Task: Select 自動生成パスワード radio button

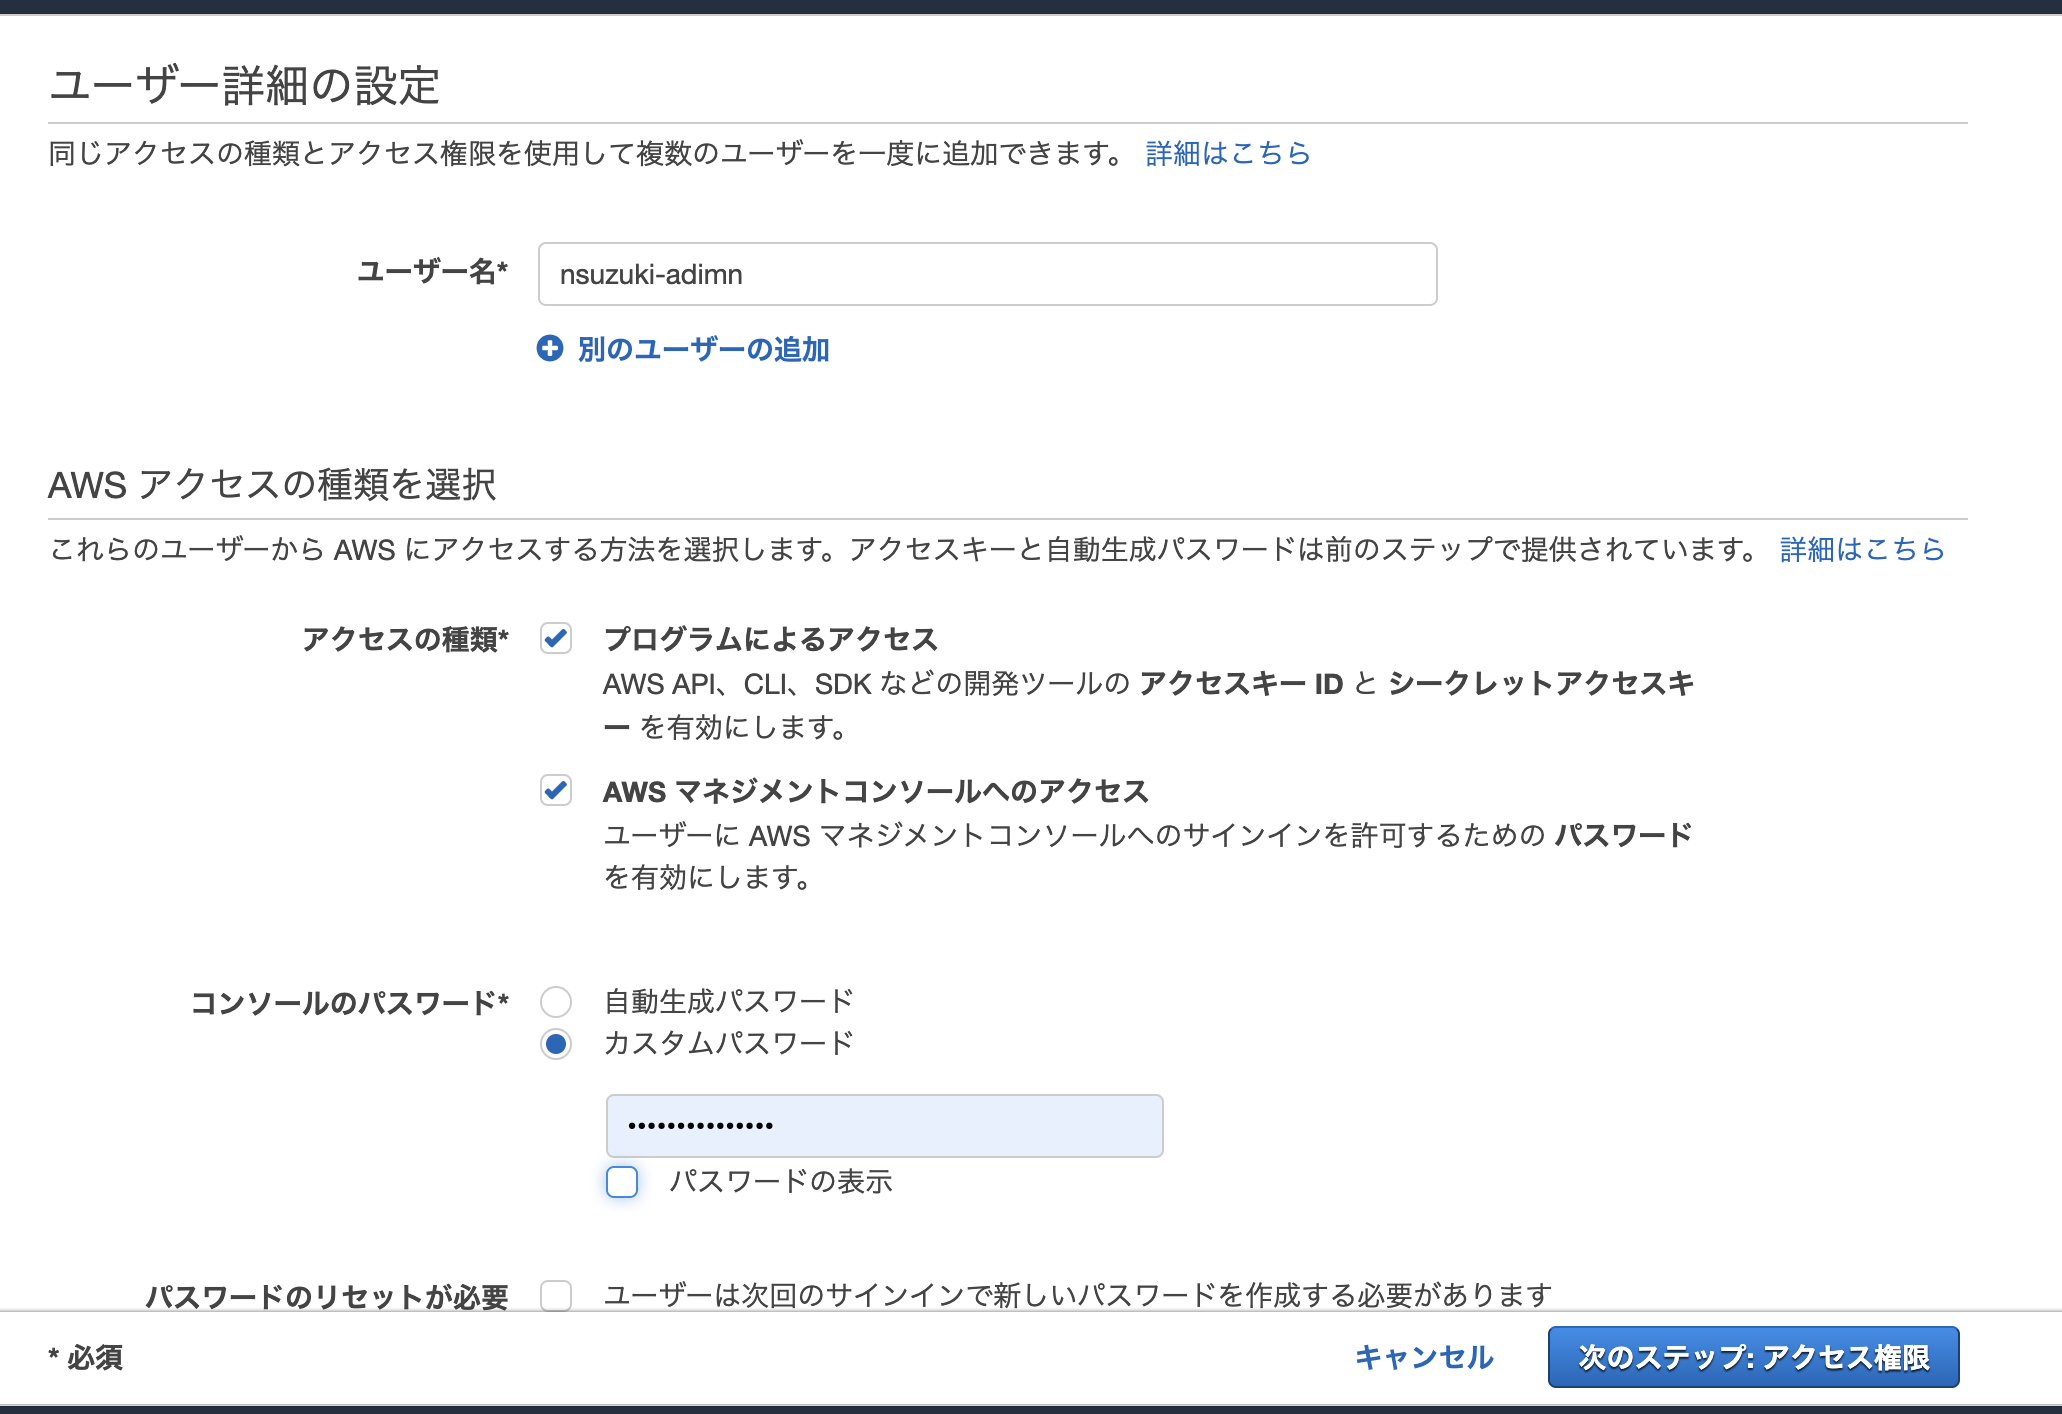Action: (555, 1001)
